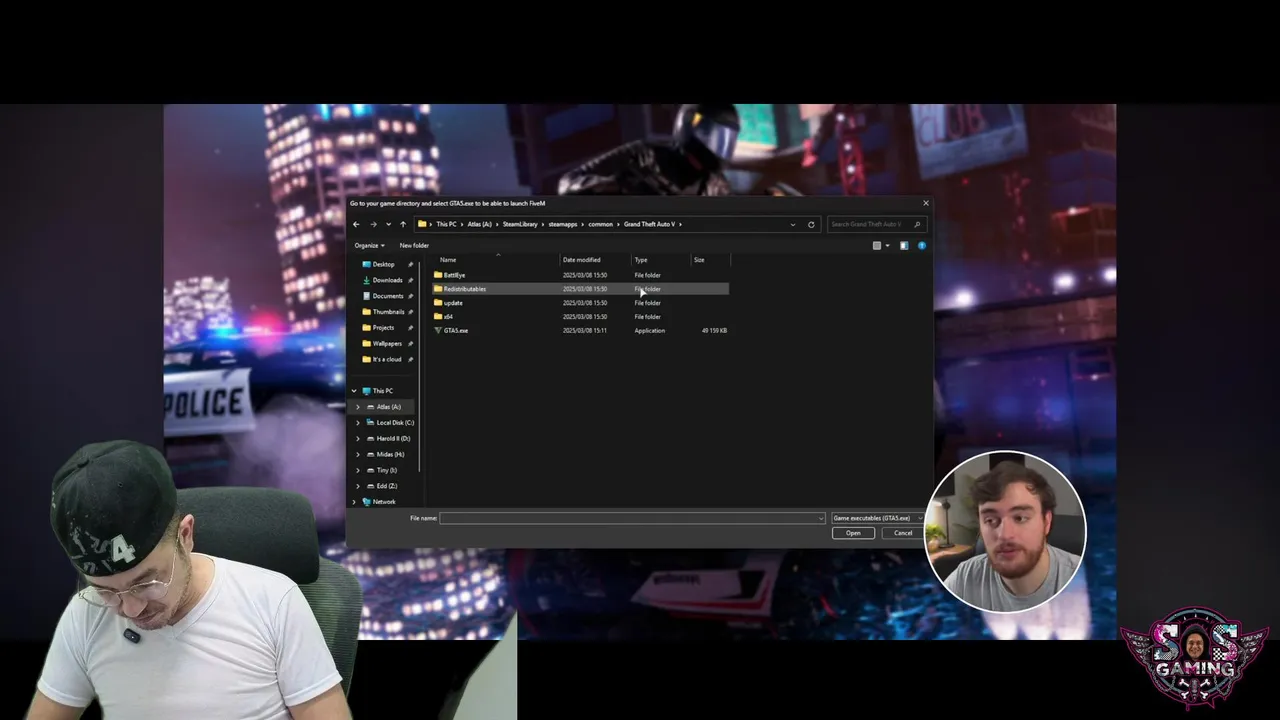The height and width of the screenshot is (720, 1280).
Task: Expand the address bar history dropdown
Action: 793,224
